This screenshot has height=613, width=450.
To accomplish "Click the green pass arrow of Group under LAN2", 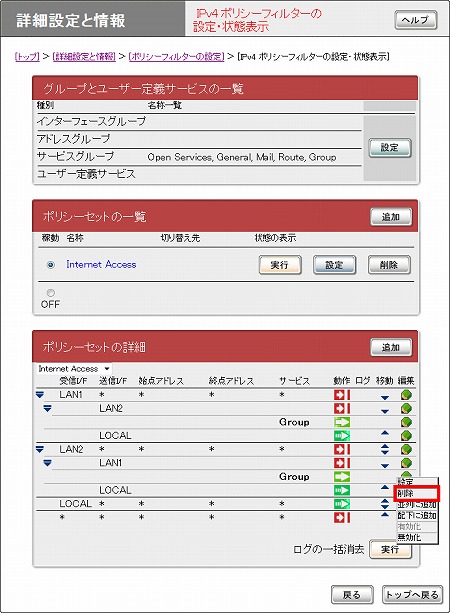I will (x=342, y=477).
